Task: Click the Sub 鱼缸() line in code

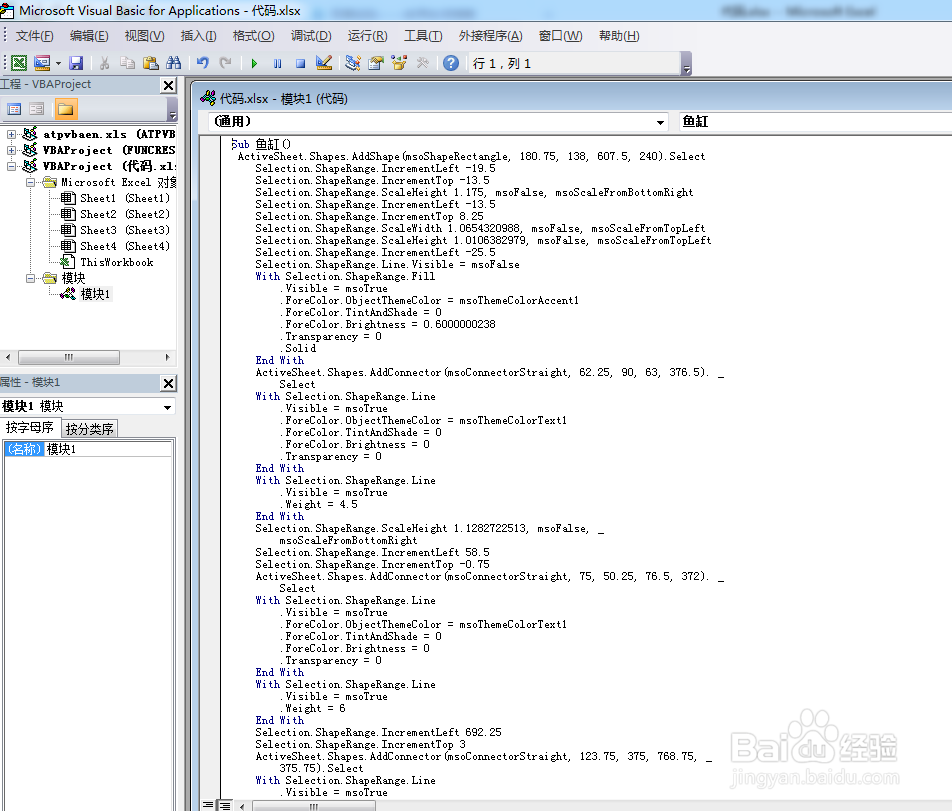Action: (260, 144)
